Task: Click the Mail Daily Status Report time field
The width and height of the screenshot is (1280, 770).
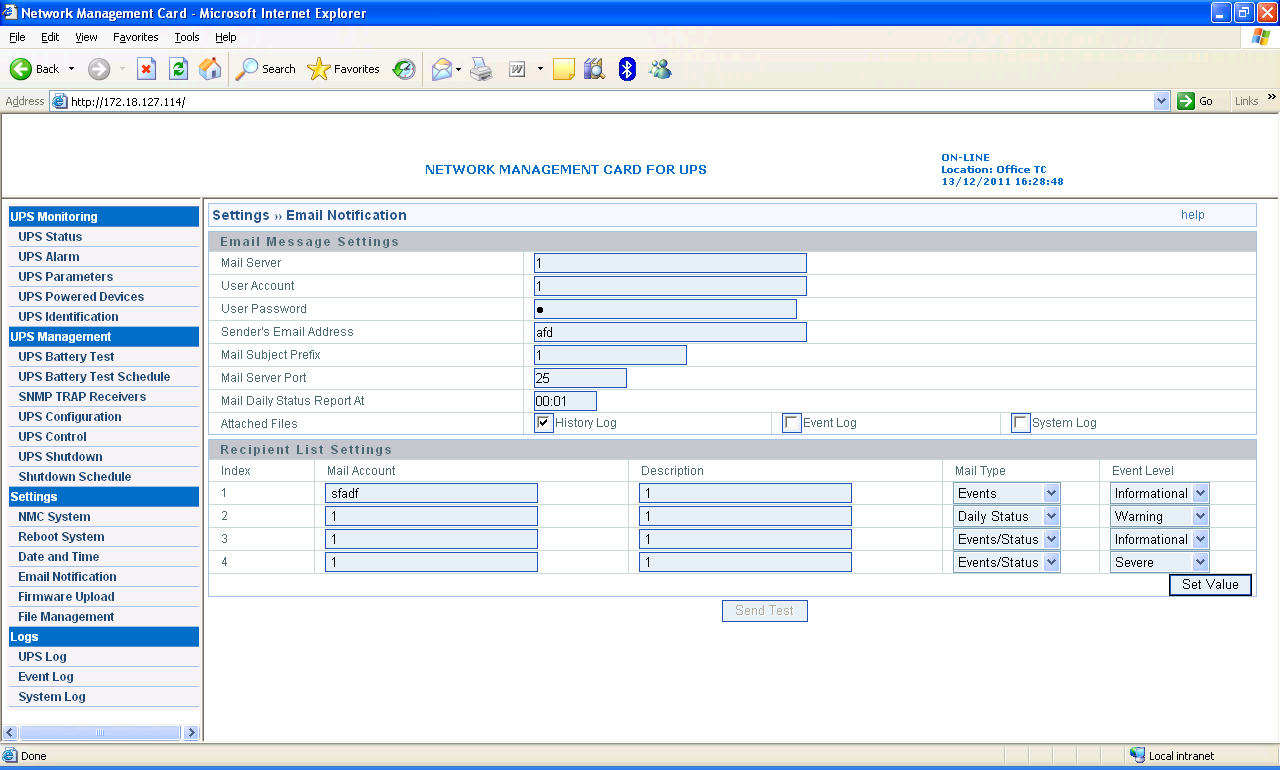Action: [565, 401]
